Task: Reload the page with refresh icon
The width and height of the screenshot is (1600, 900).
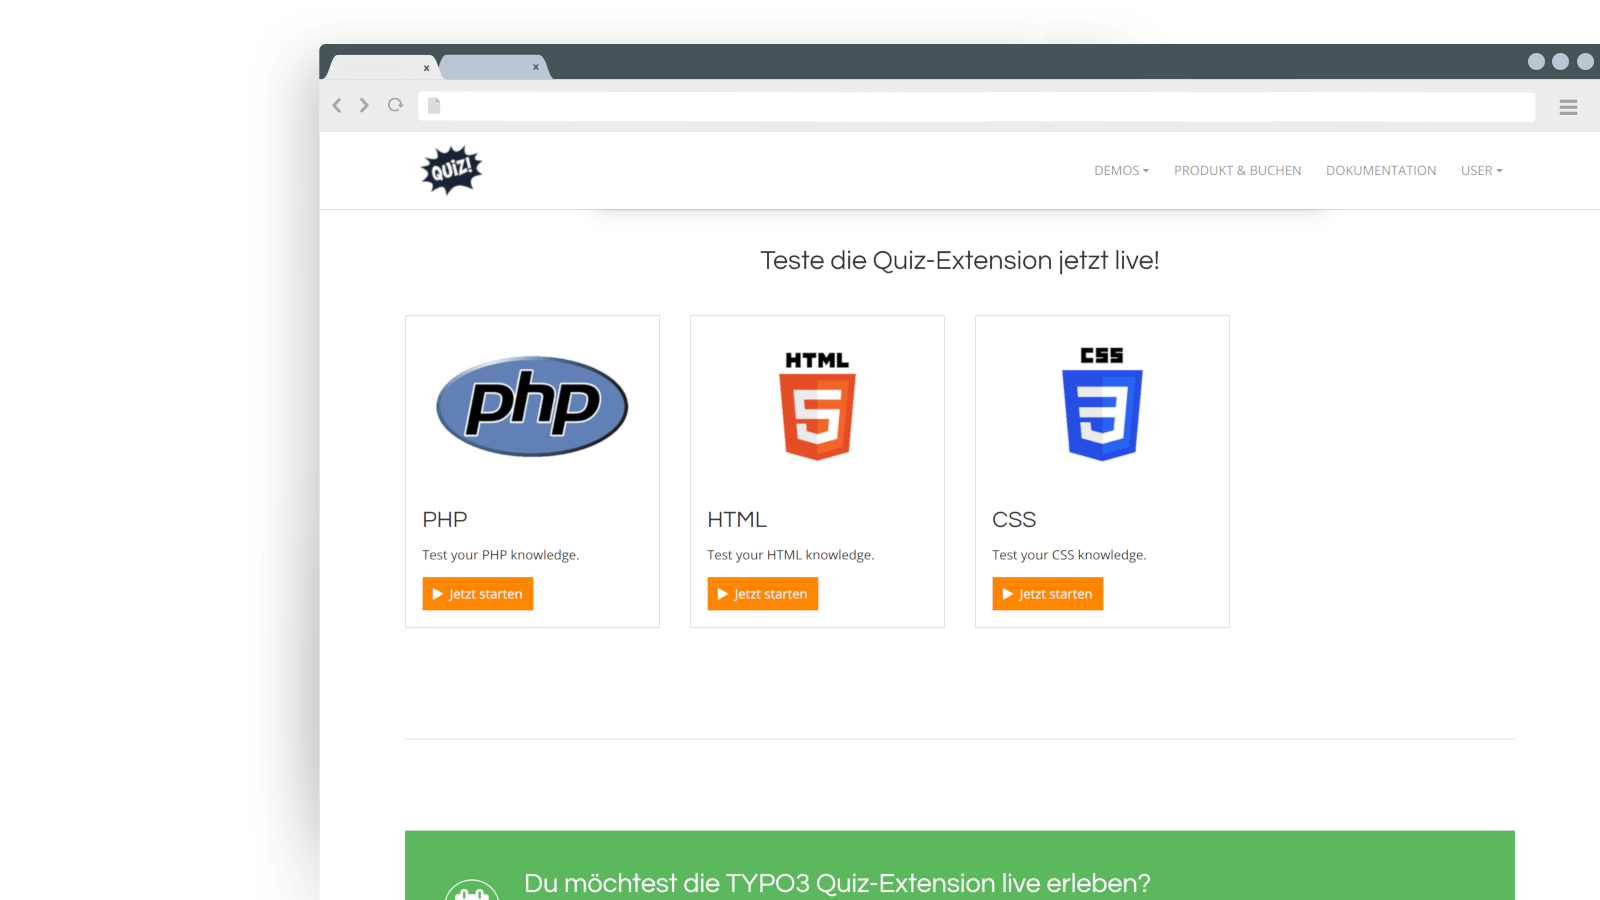Action: 396,105
